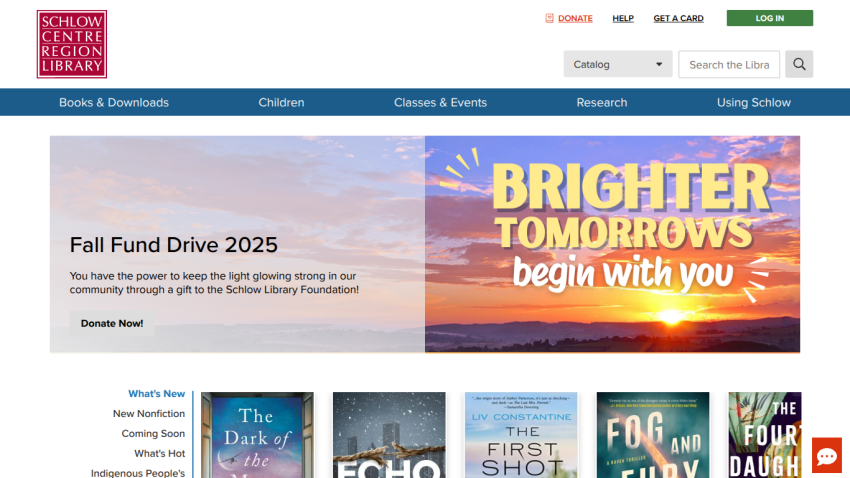Expand the Catalog search scope dropdown
850x478 pixels.
coord(617,64)
